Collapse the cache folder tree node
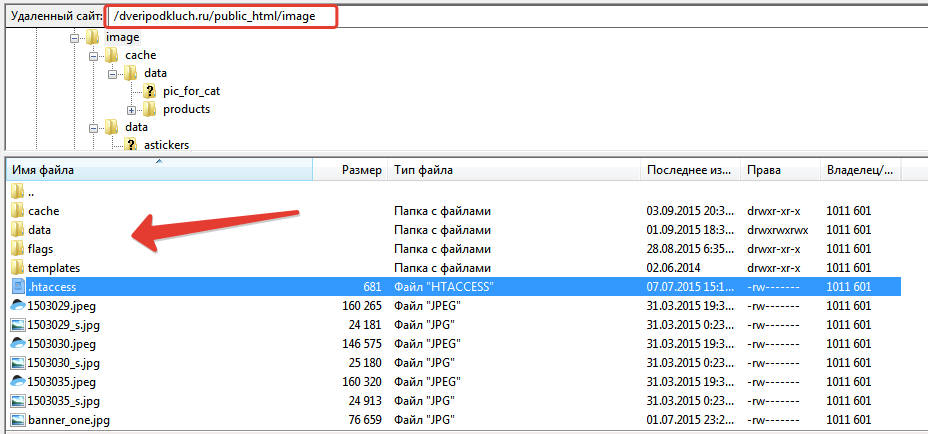The height and width of the screenshot is (434, 928). point(93,56)
